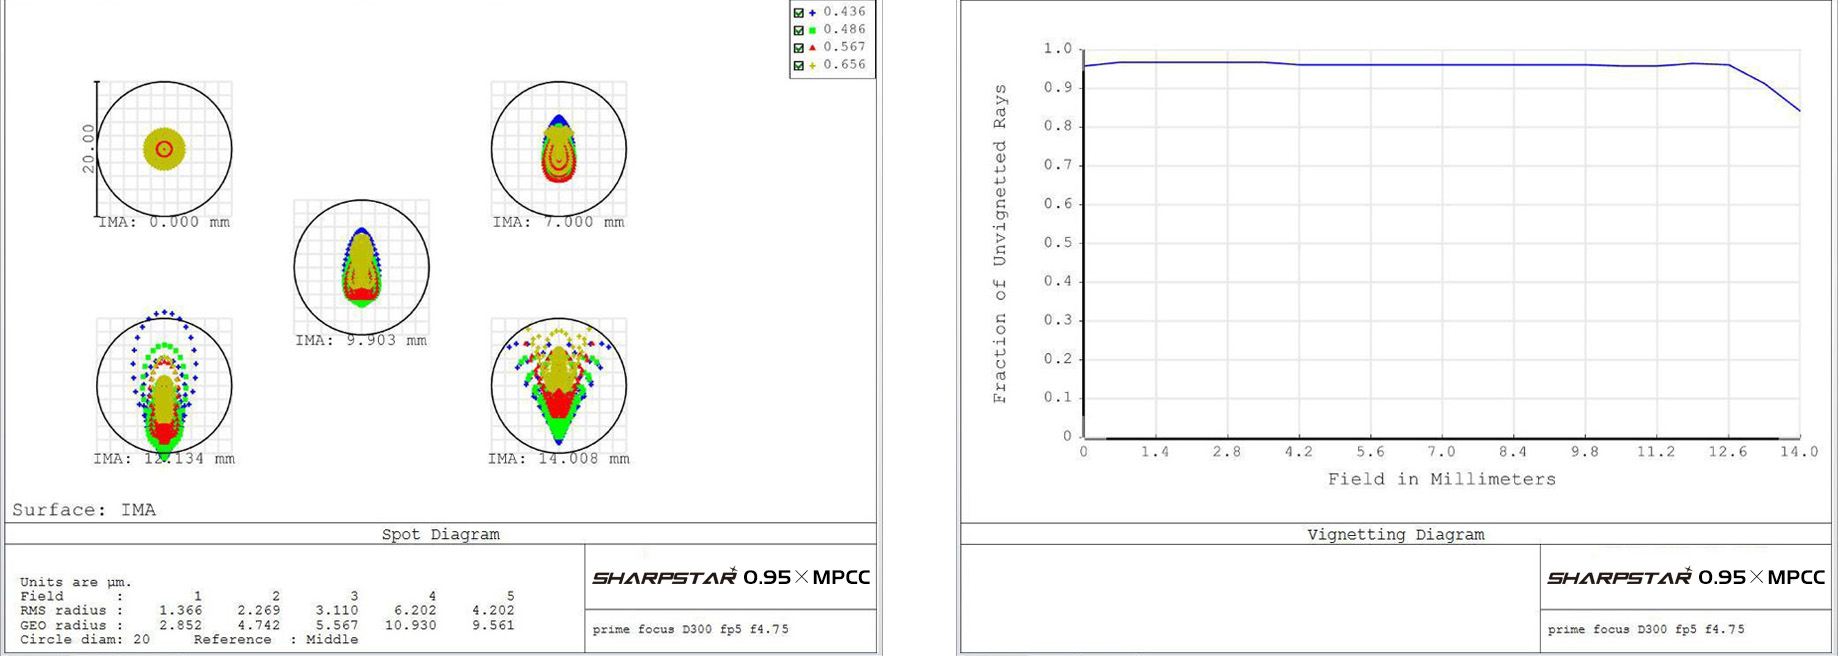Viewport: 1839px width, 656px height.
Task: Click the Spot Diagram title bar
Action: 440,534
